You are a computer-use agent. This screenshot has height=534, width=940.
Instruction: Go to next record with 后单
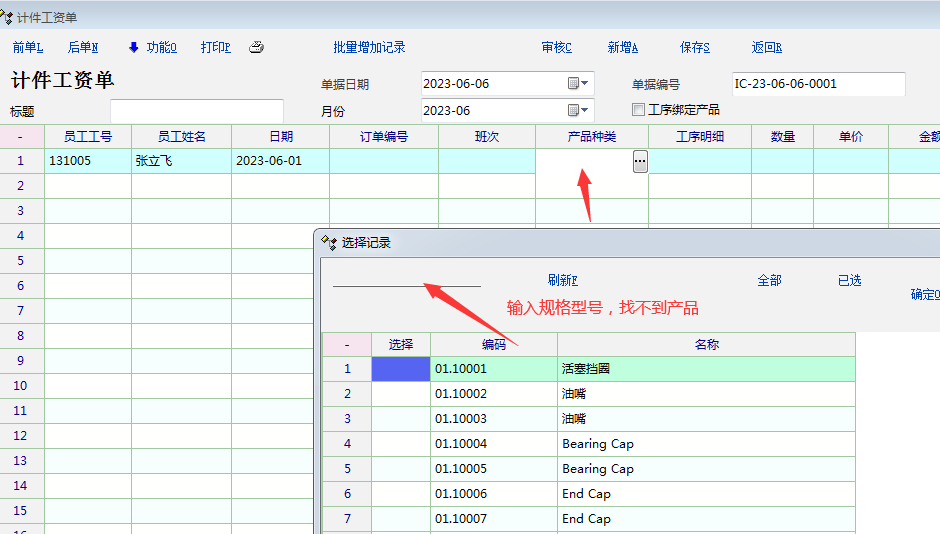coord(83,47)
